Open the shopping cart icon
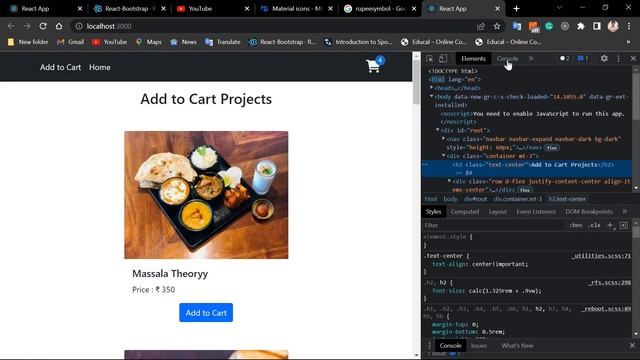The width and height of the screenshot is (640, 360). [x=373, y=66]
